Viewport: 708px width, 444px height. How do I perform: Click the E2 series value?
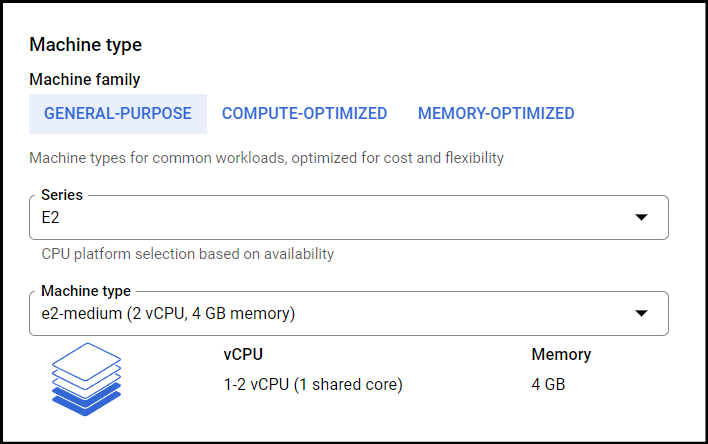[x=50, y=218]
